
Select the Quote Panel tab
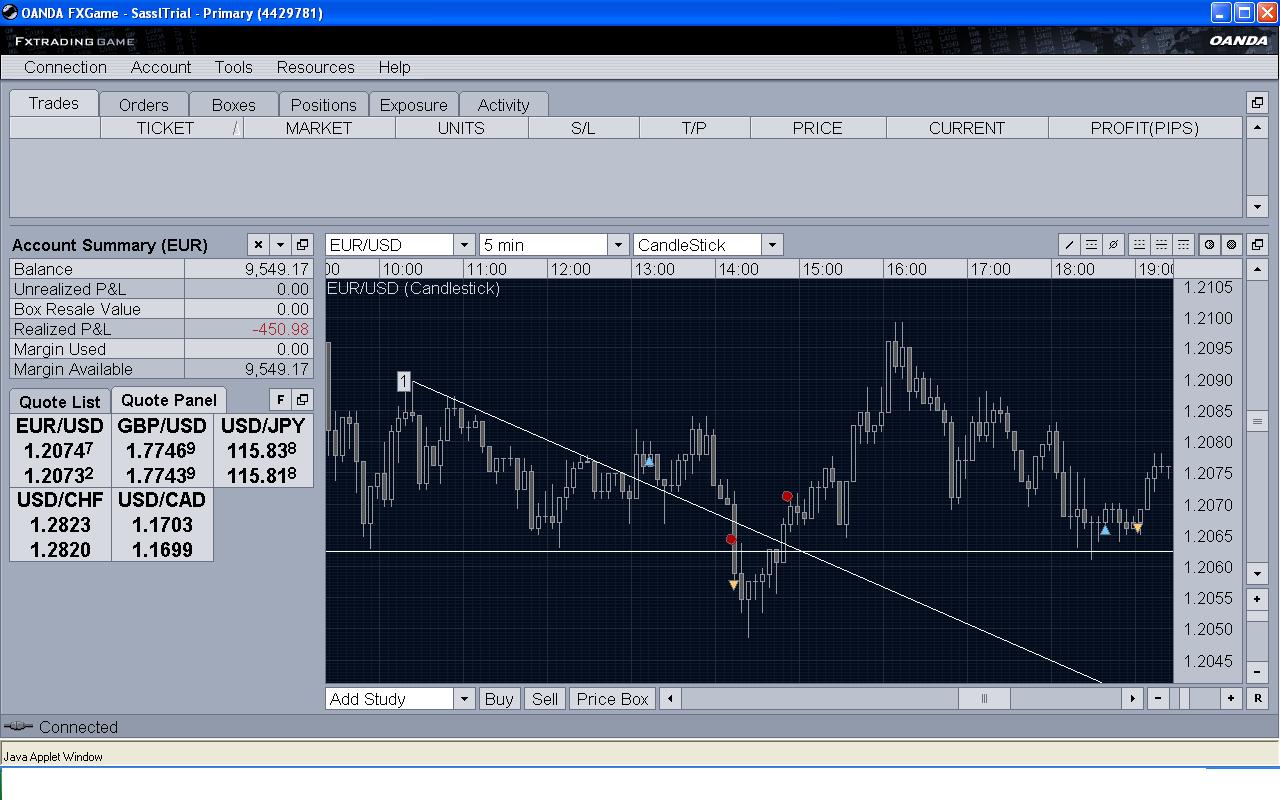pyautogui.click(x=169, y=399)
